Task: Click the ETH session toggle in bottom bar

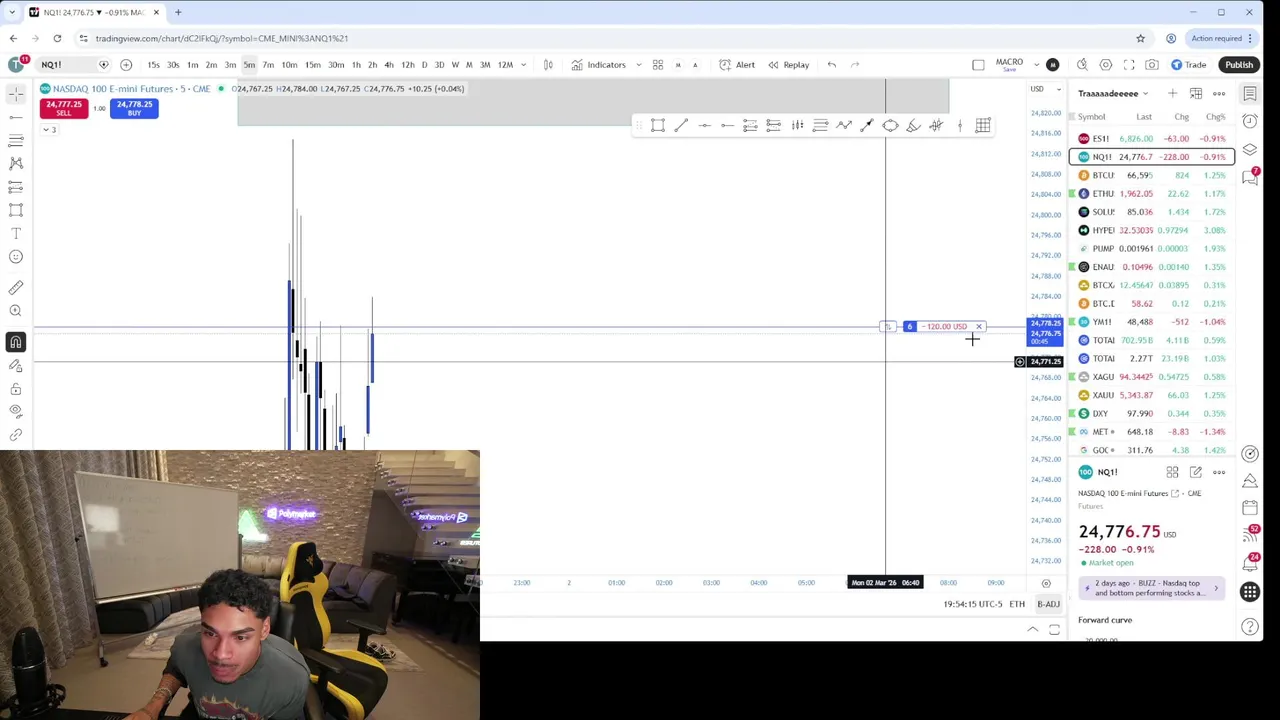Action: (x=1017, y=604)
